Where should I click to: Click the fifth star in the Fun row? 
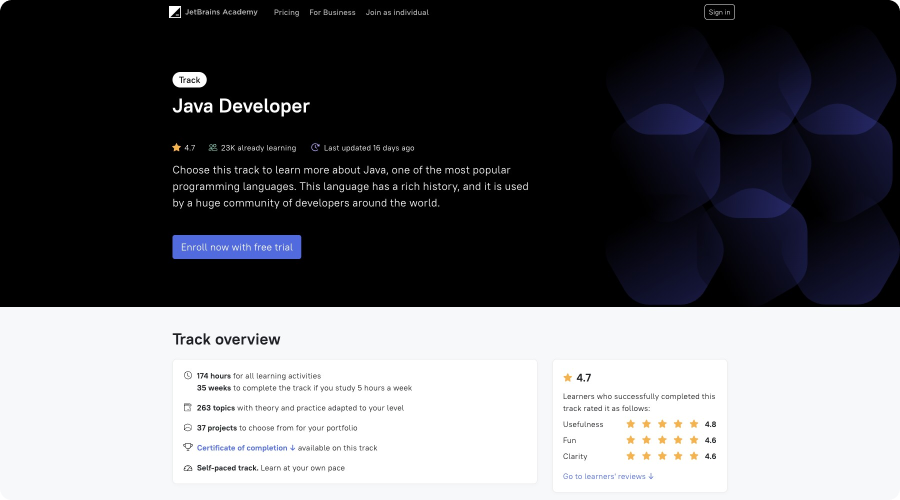(x=694, y=440)
